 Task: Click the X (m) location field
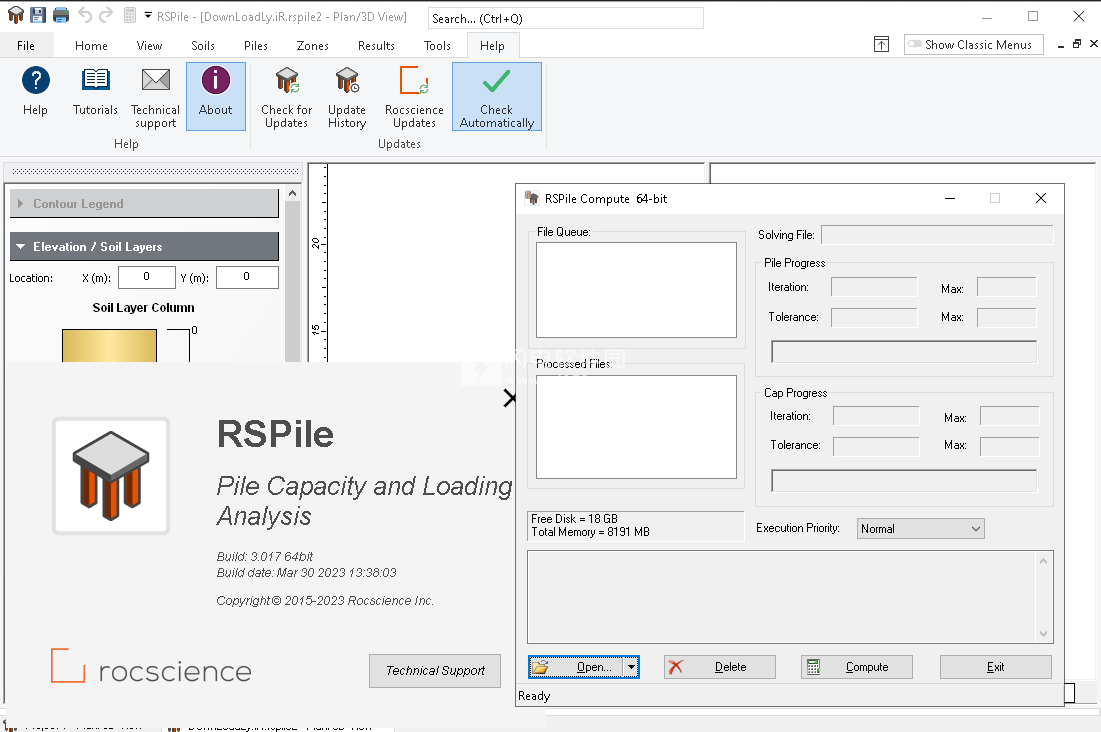coord(147,277)
